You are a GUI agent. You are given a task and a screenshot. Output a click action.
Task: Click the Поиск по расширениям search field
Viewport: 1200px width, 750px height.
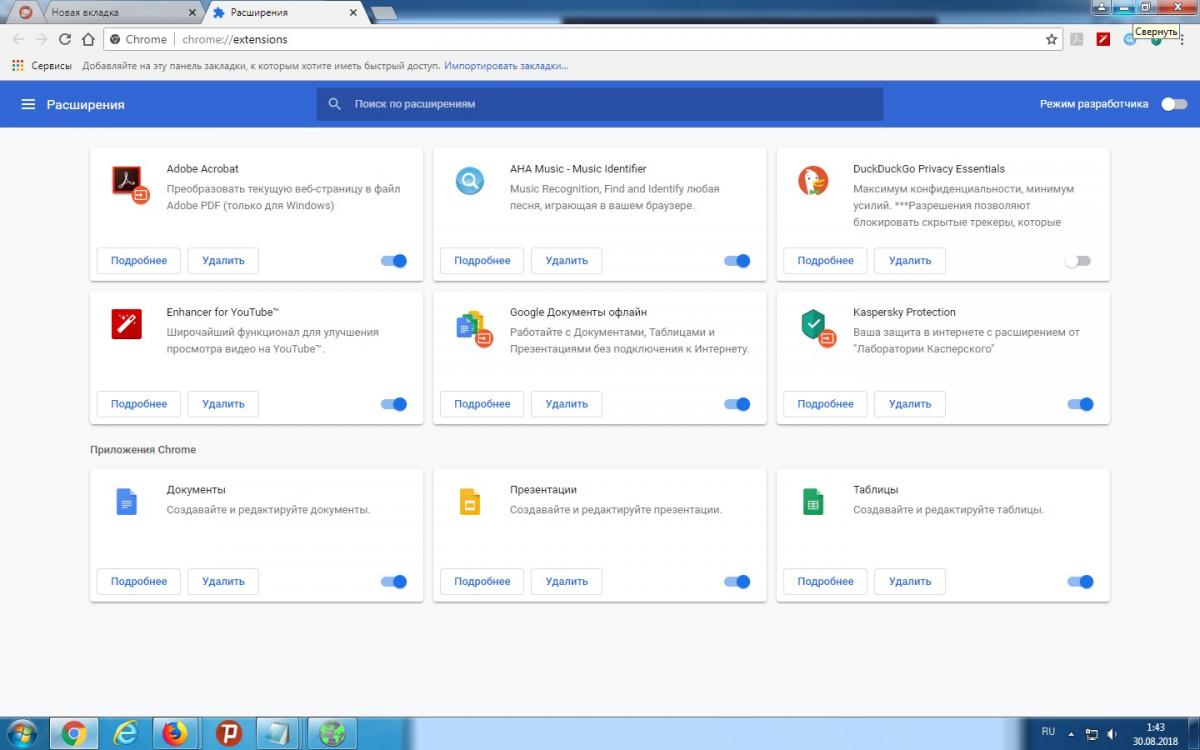[x=600, y=104]
